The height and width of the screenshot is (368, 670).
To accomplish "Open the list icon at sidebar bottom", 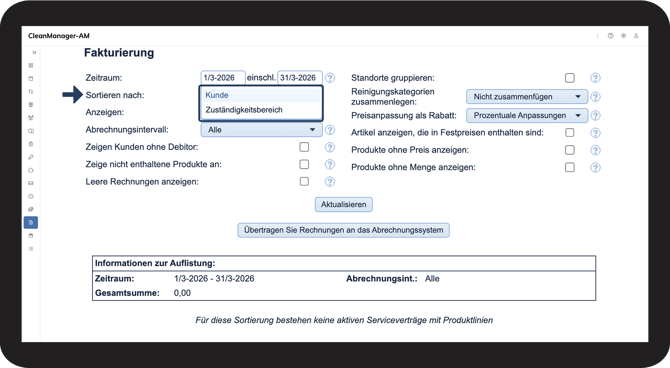I will [31, 249].
